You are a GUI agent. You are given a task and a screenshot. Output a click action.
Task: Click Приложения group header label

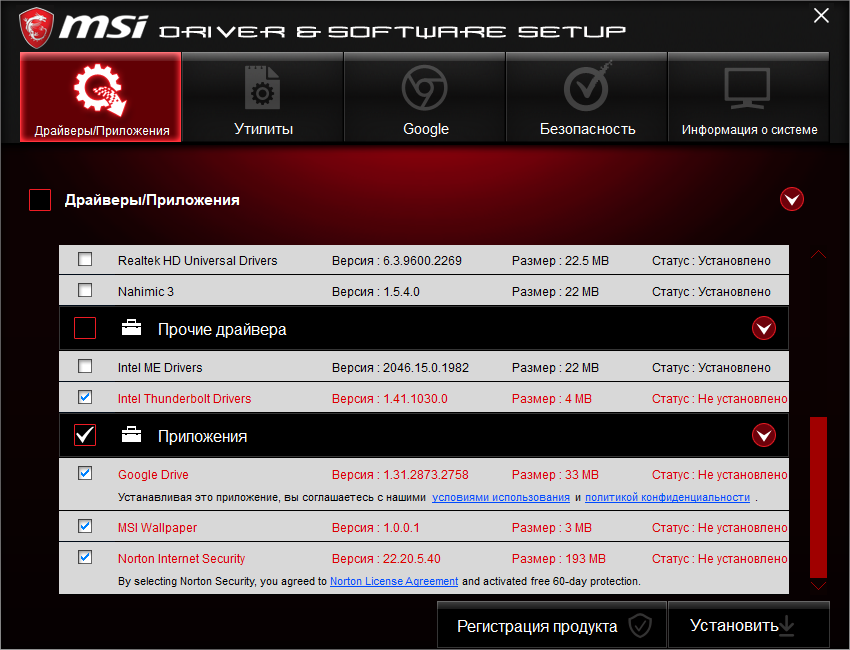(x=202, y=436)
